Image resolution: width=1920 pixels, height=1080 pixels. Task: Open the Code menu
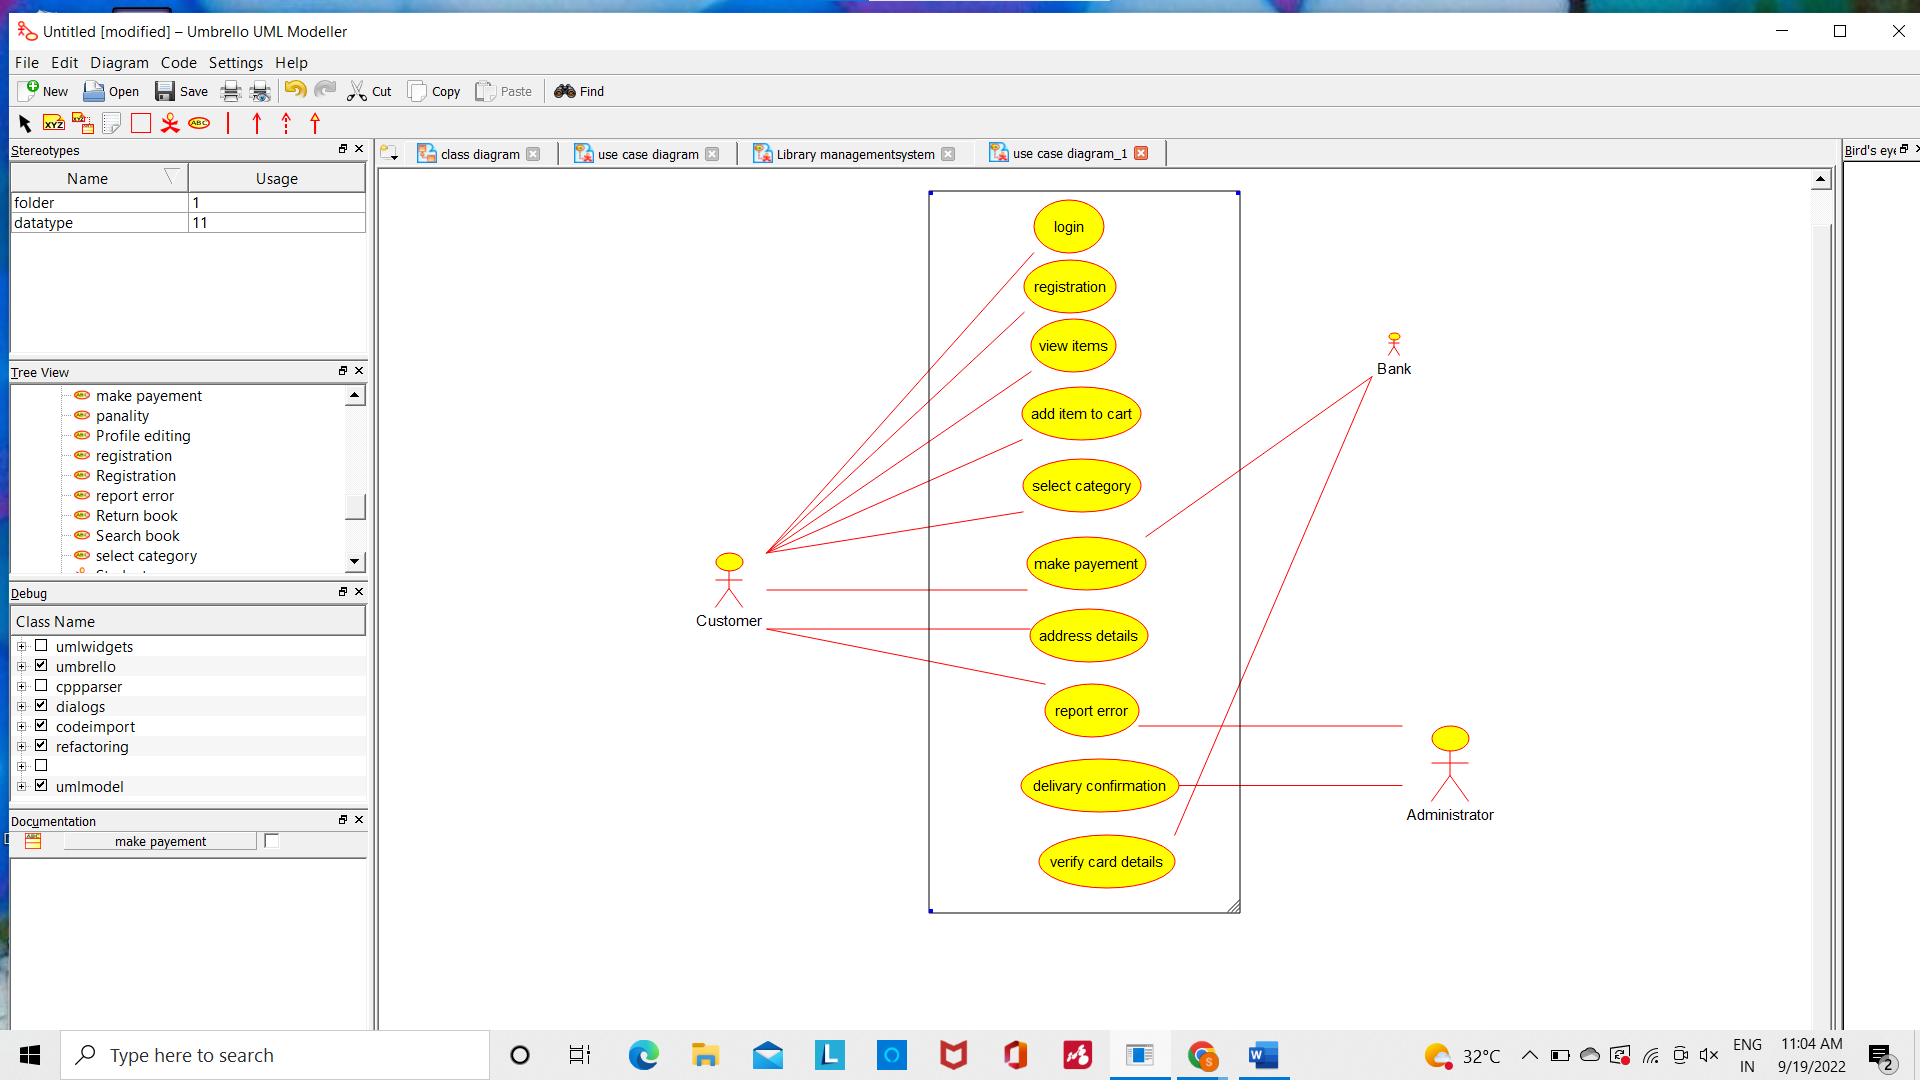coord(179,62)
